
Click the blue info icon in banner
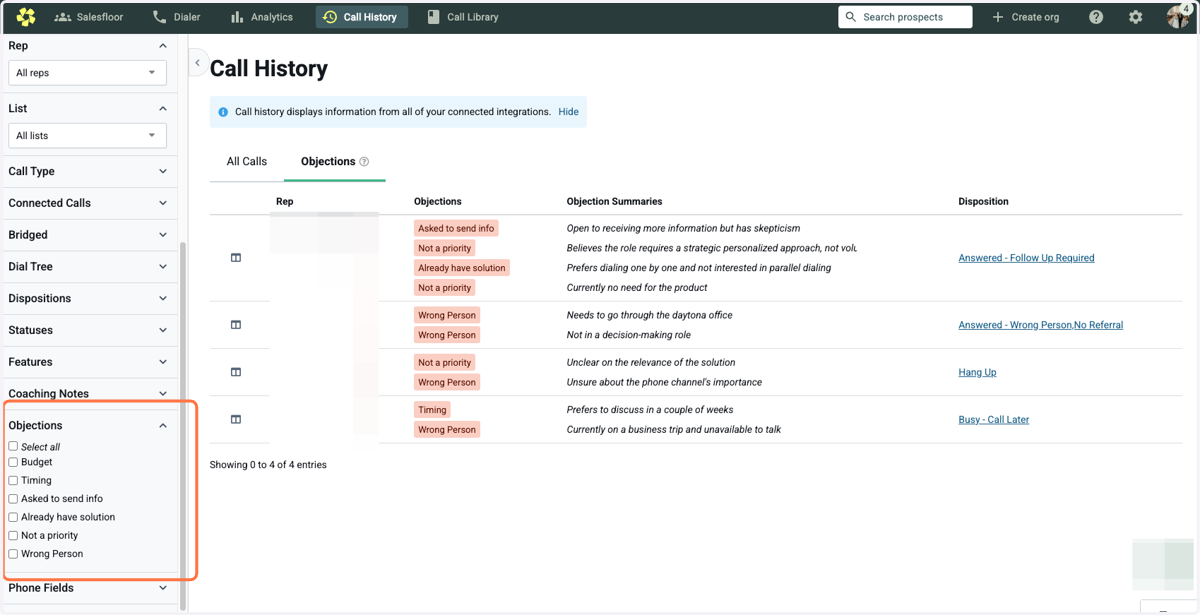223,112
